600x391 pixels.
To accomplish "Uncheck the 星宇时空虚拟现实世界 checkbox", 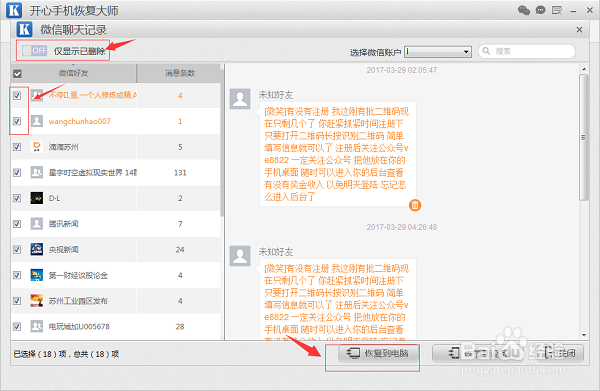I will [17, 173].
